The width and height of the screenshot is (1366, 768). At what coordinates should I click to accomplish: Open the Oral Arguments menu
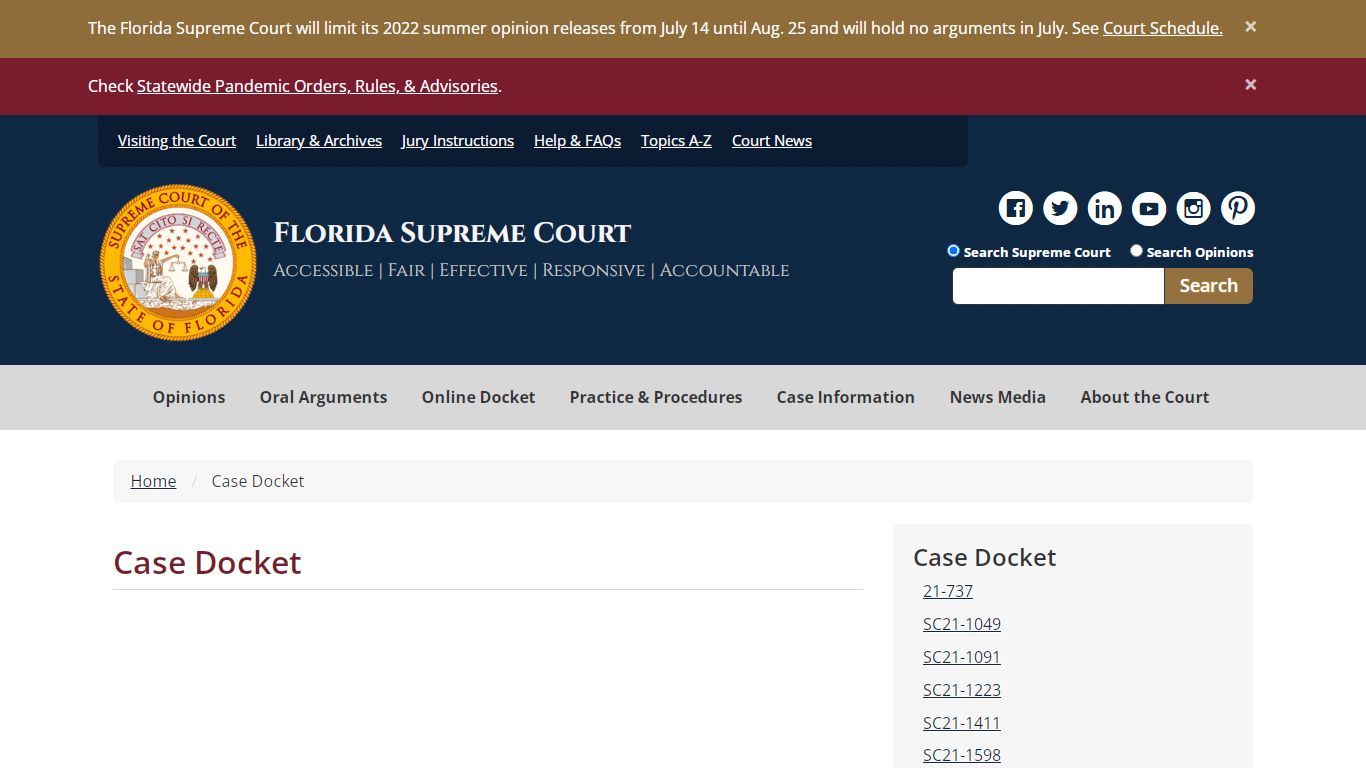pos(323,397)
